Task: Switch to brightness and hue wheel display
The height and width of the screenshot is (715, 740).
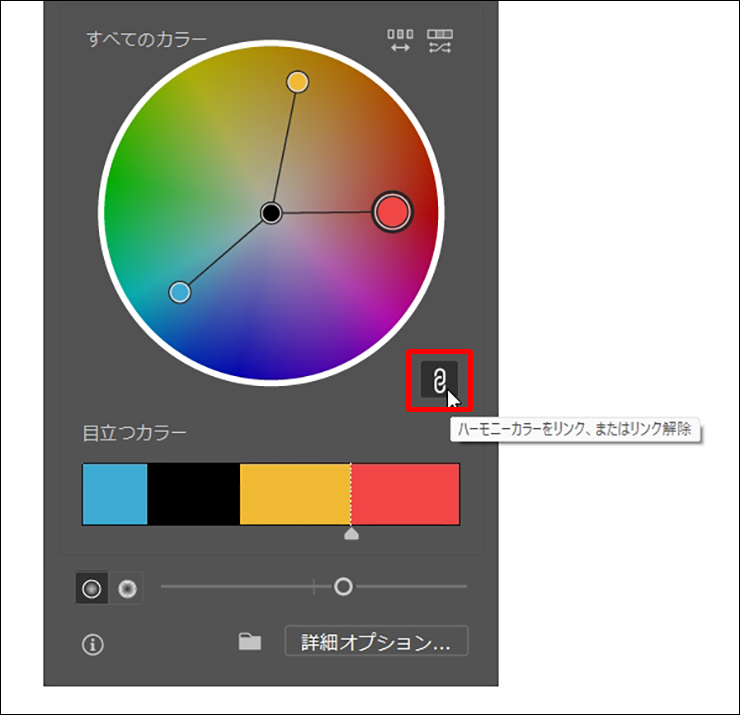Action: [x=126, y=589]
